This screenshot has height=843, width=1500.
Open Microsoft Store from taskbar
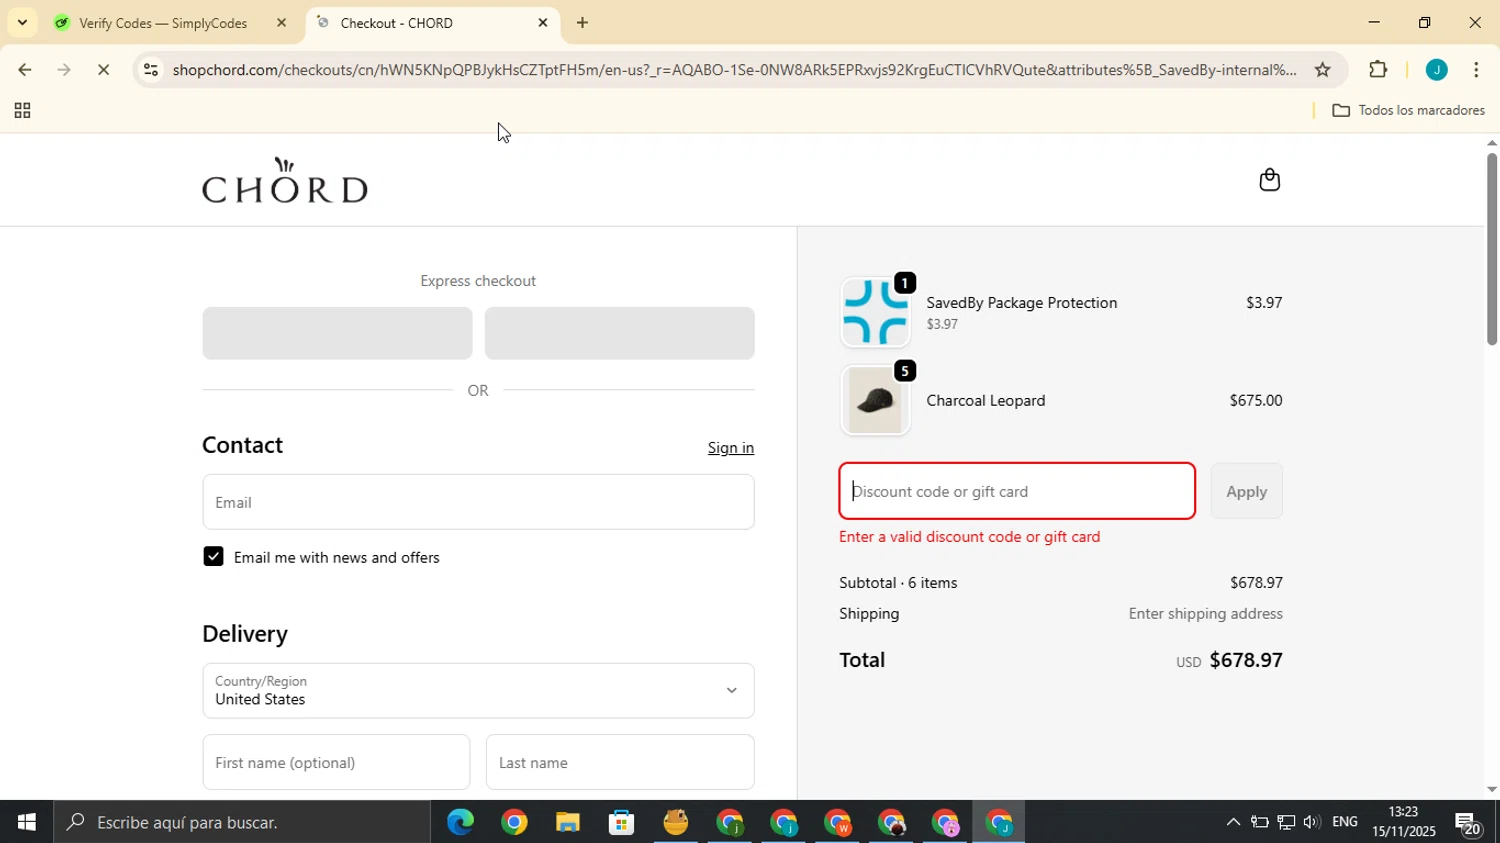622,822
